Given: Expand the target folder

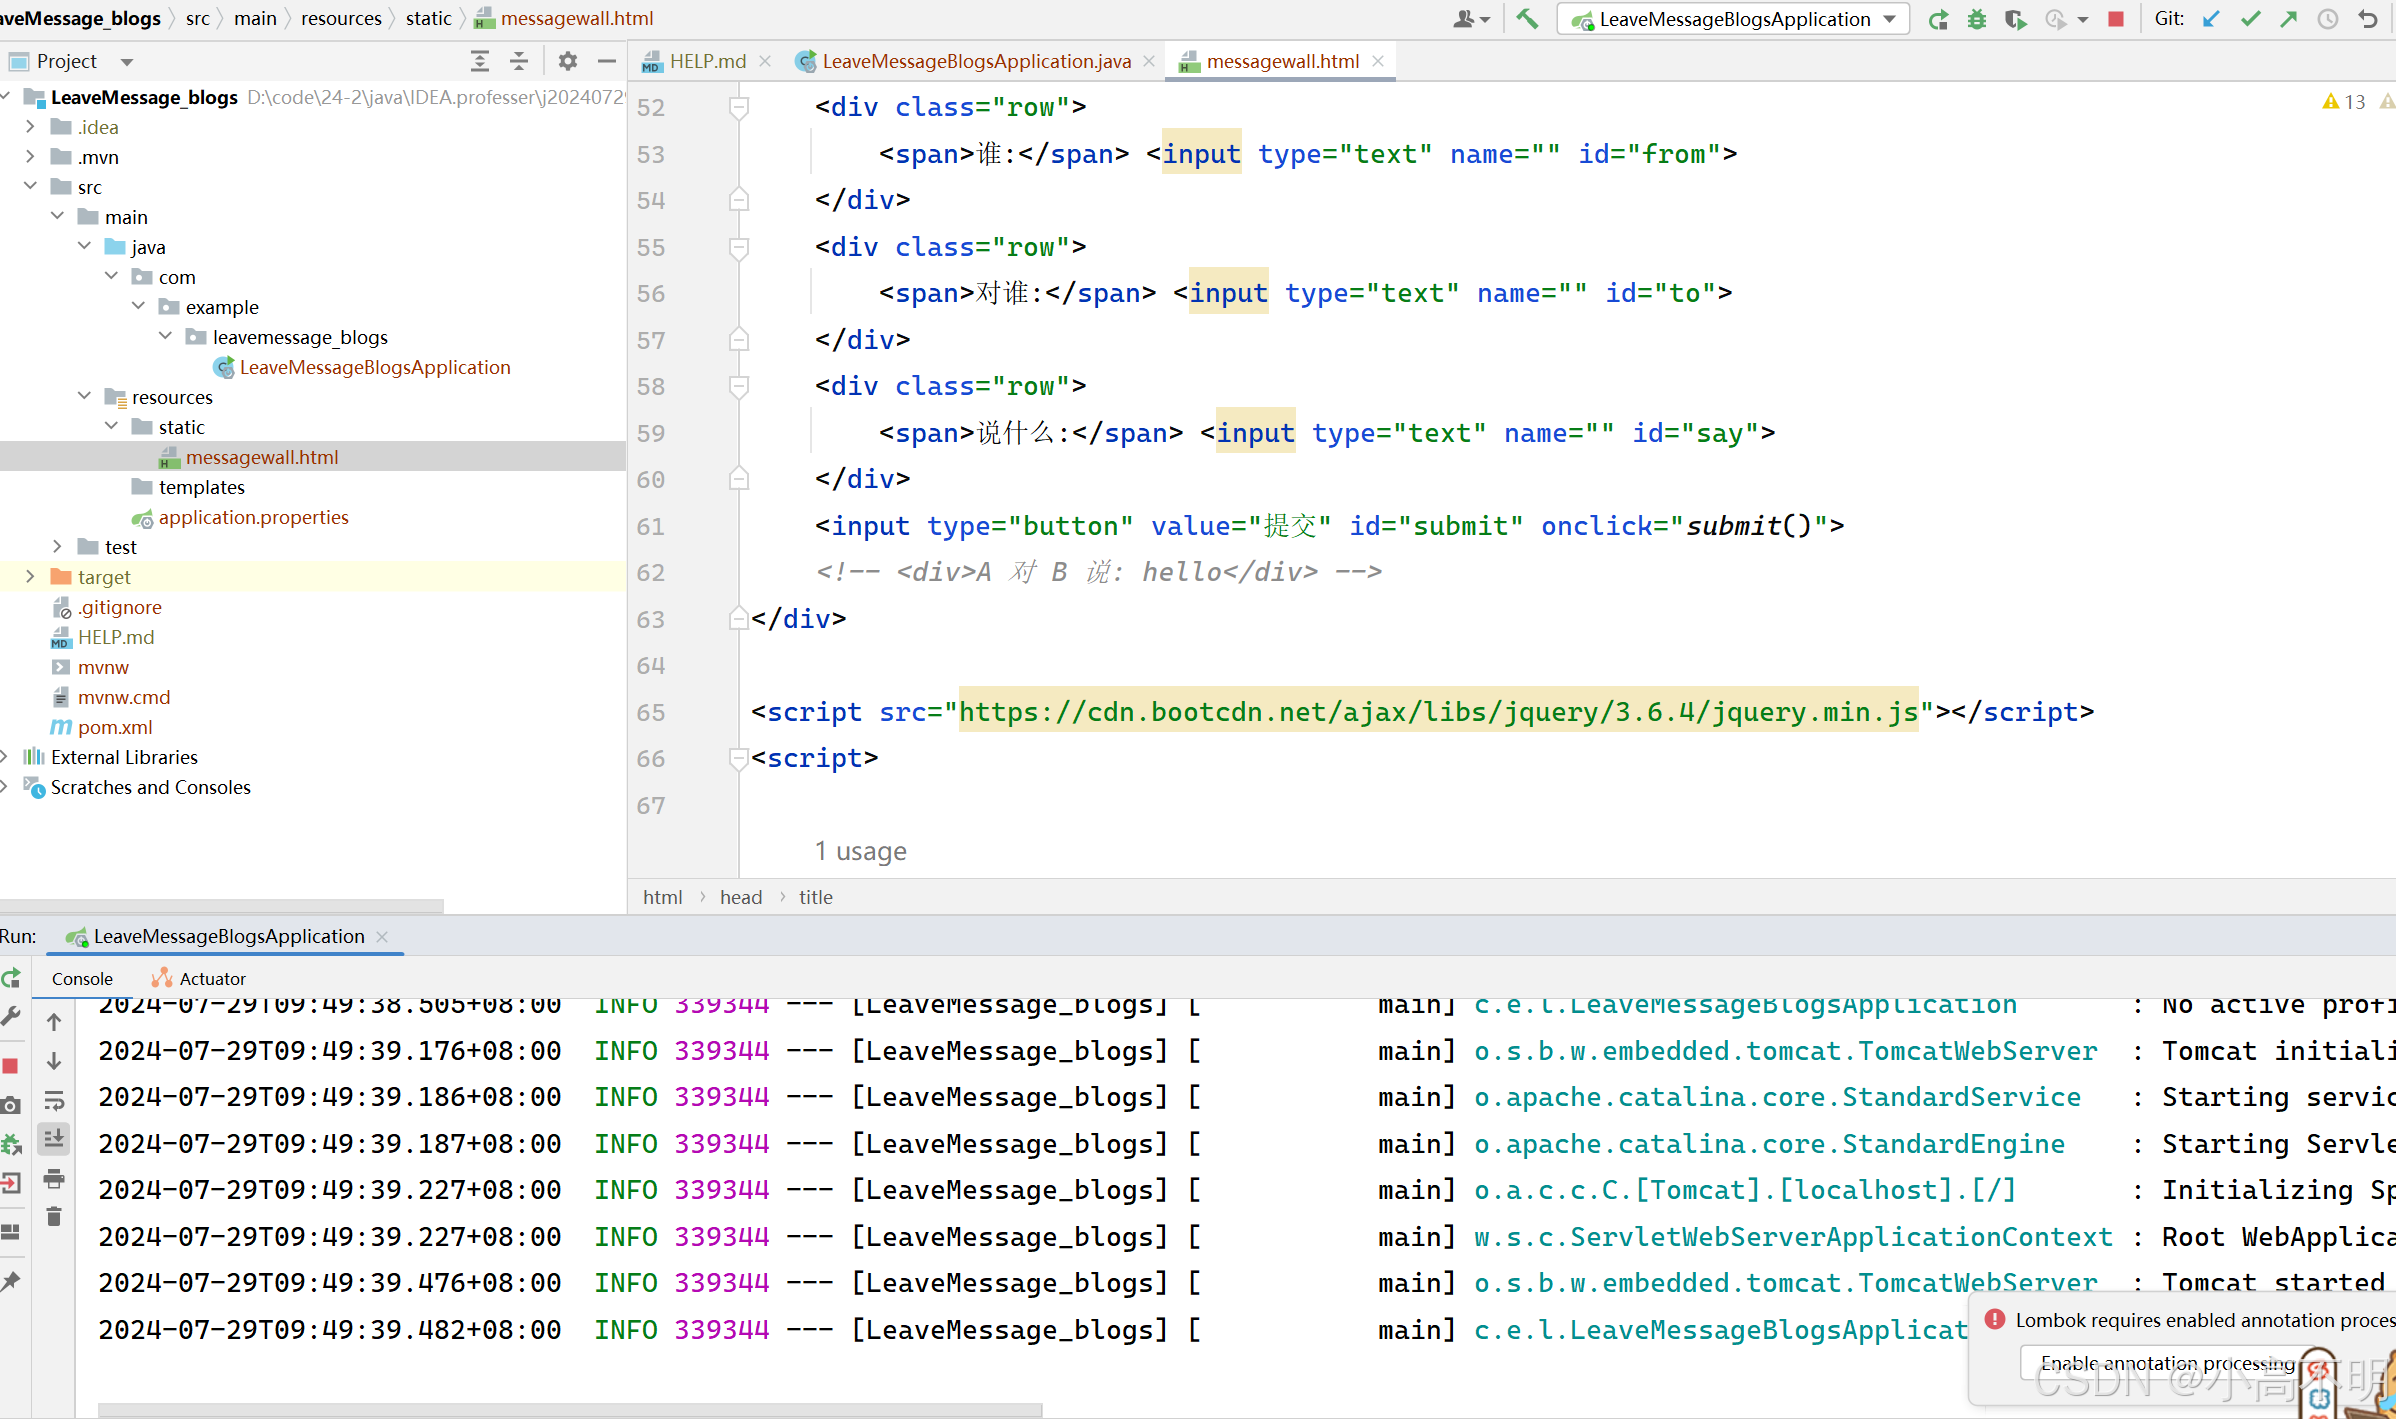Looking at the screenshot, I should click(30, 576).
